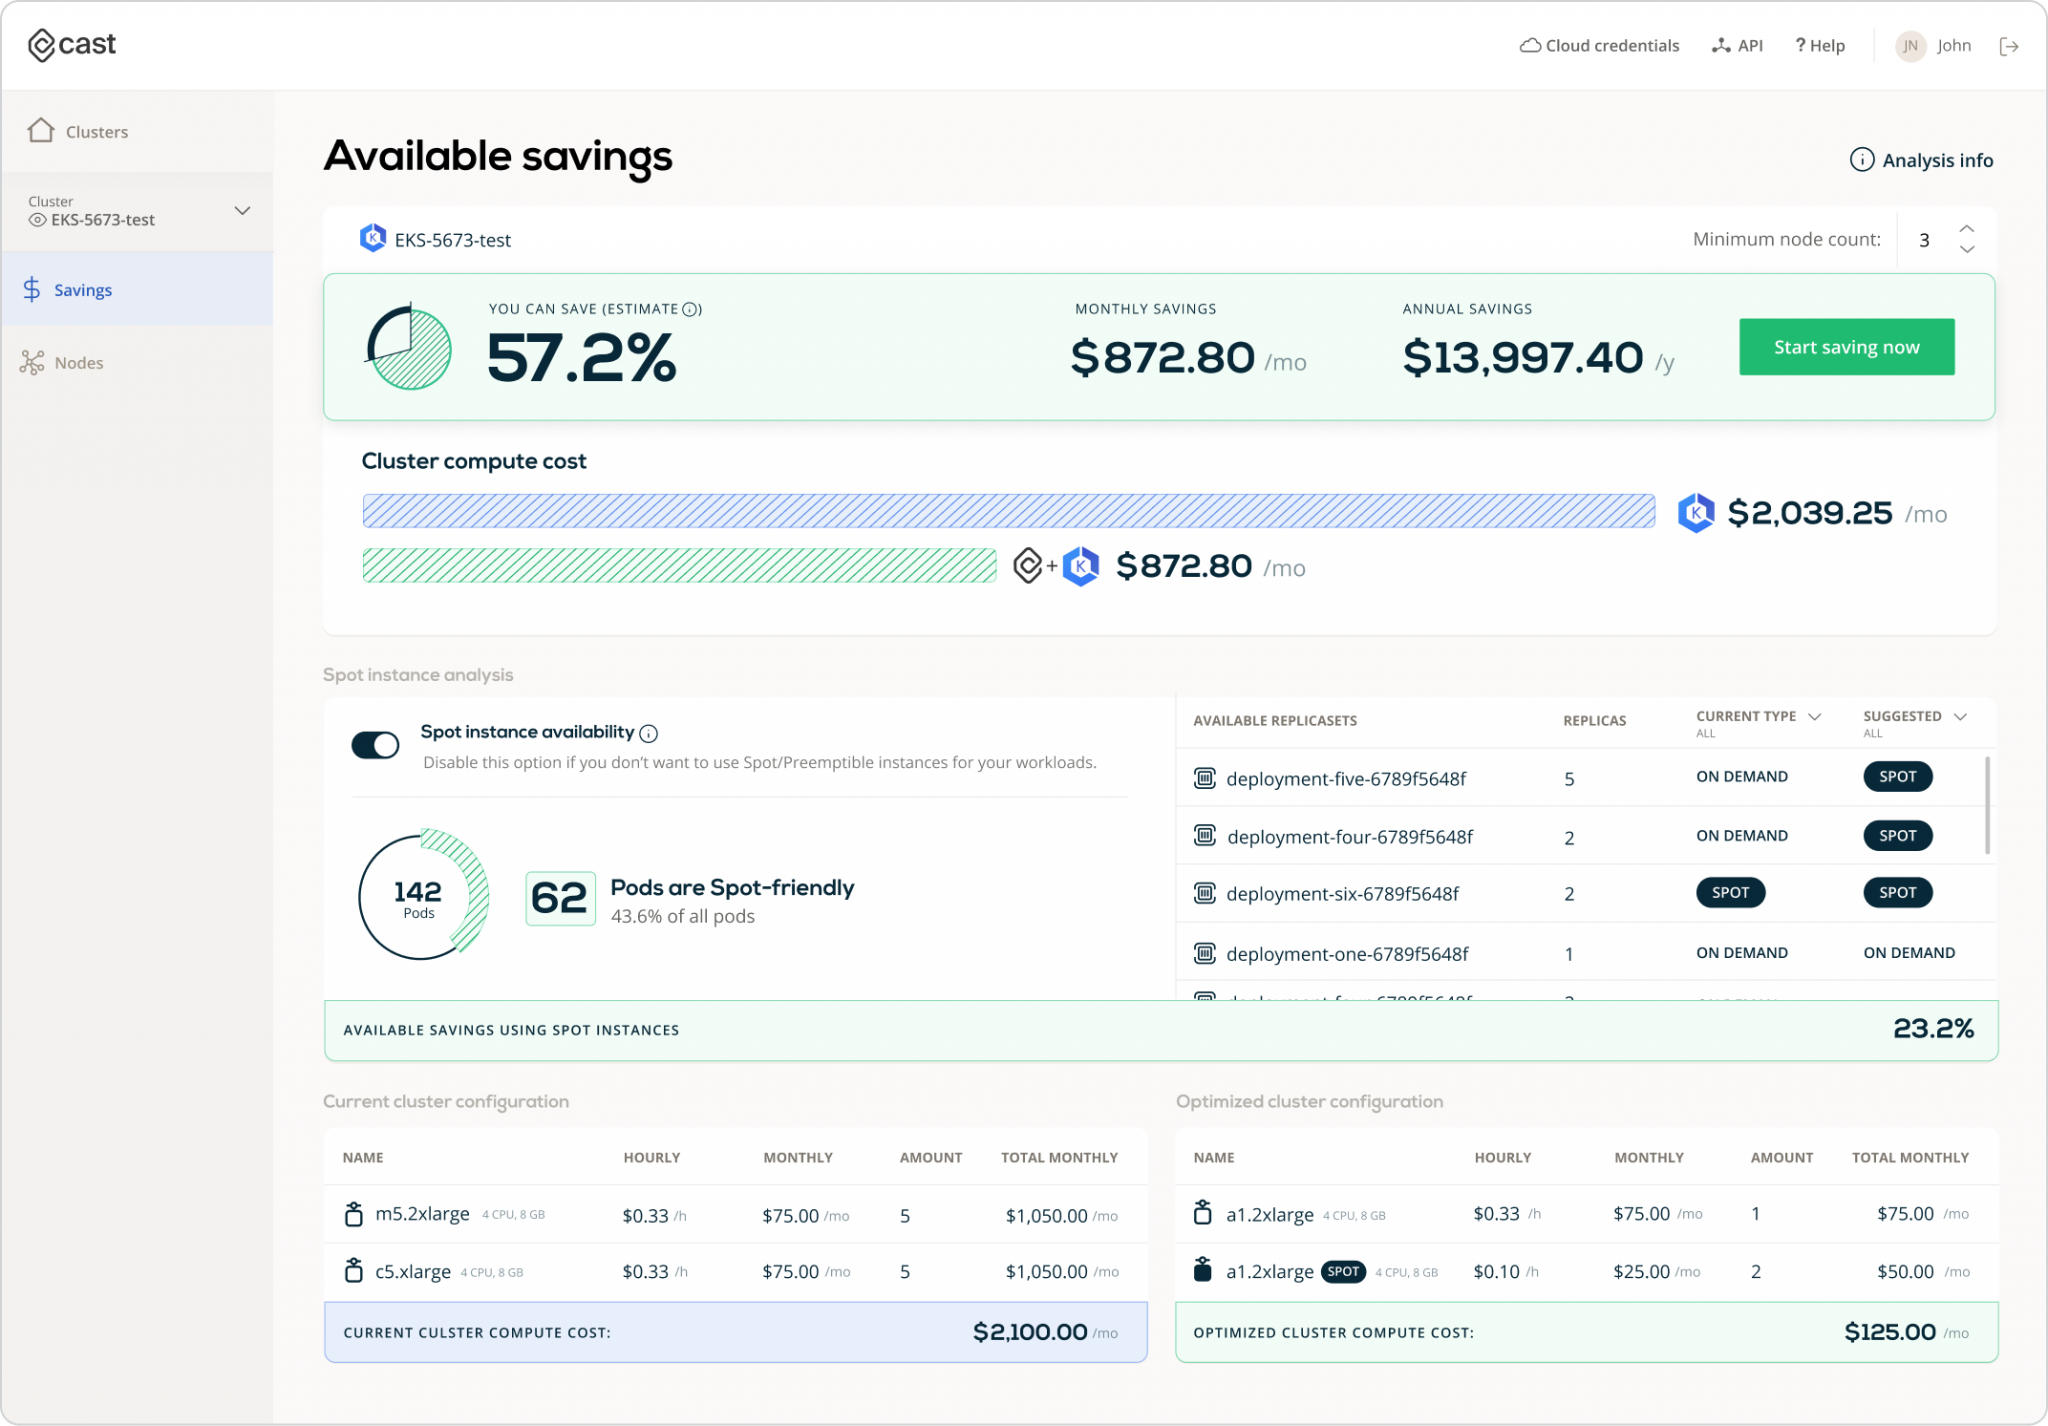Click the replicasets list scrollbar
Screen dimensions: 2048x1426
pyautogui.click(x=1987, y=805)
